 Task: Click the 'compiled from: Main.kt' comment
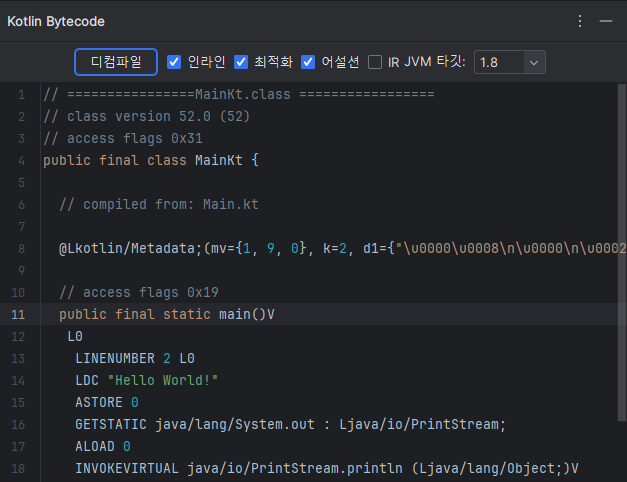click(159, 204)
